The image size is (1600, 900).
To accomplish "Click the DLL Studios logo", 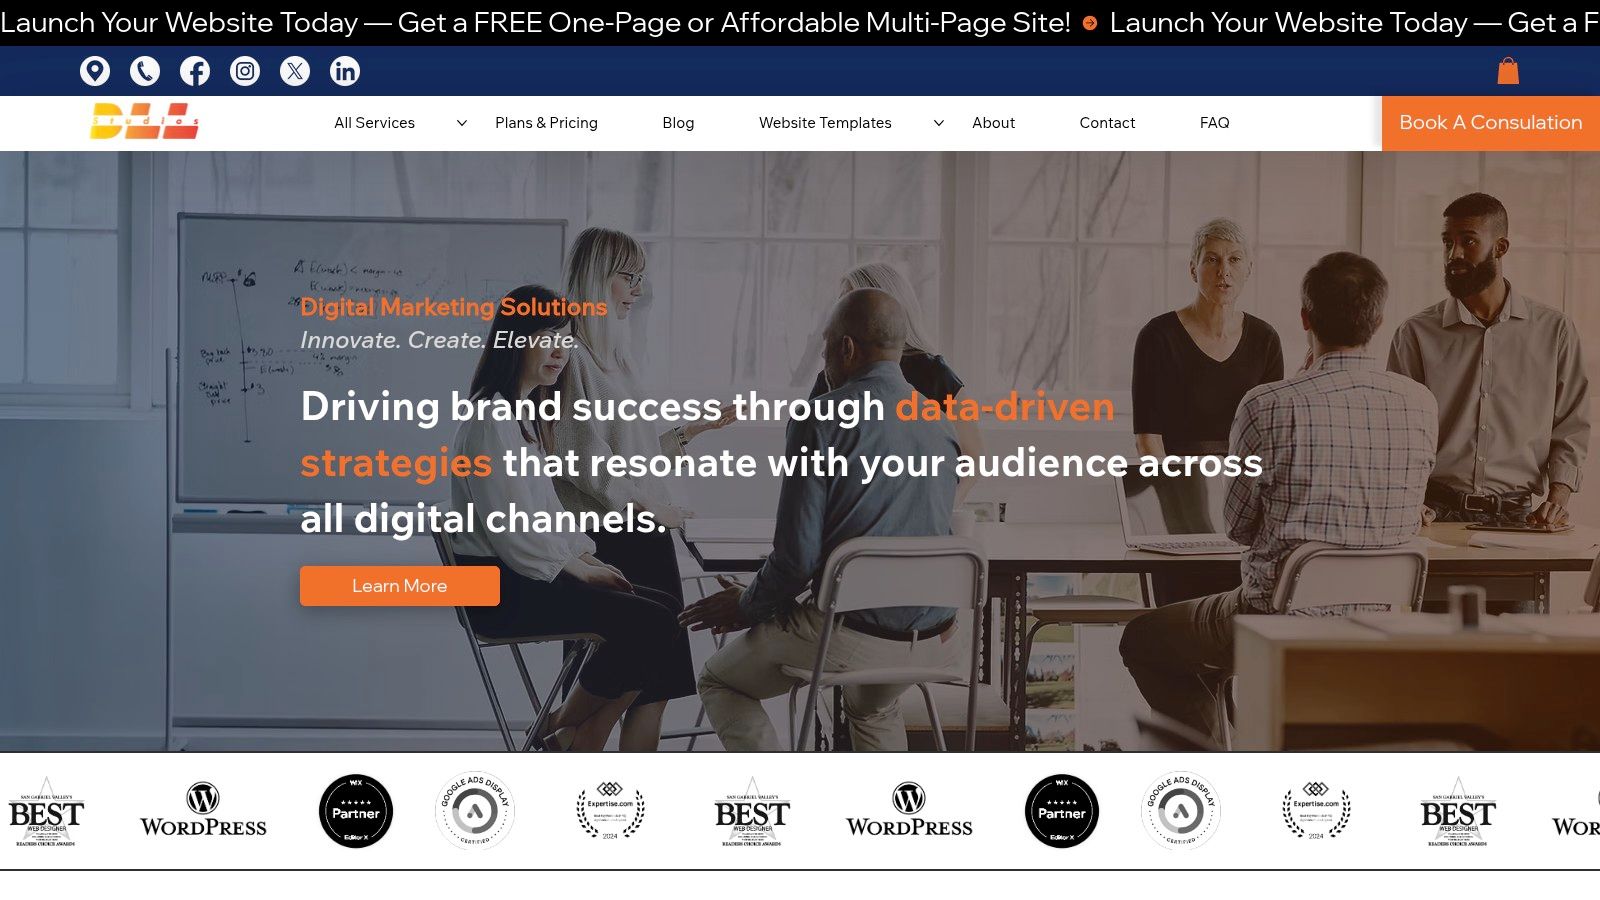I will (x=144, y=121).
